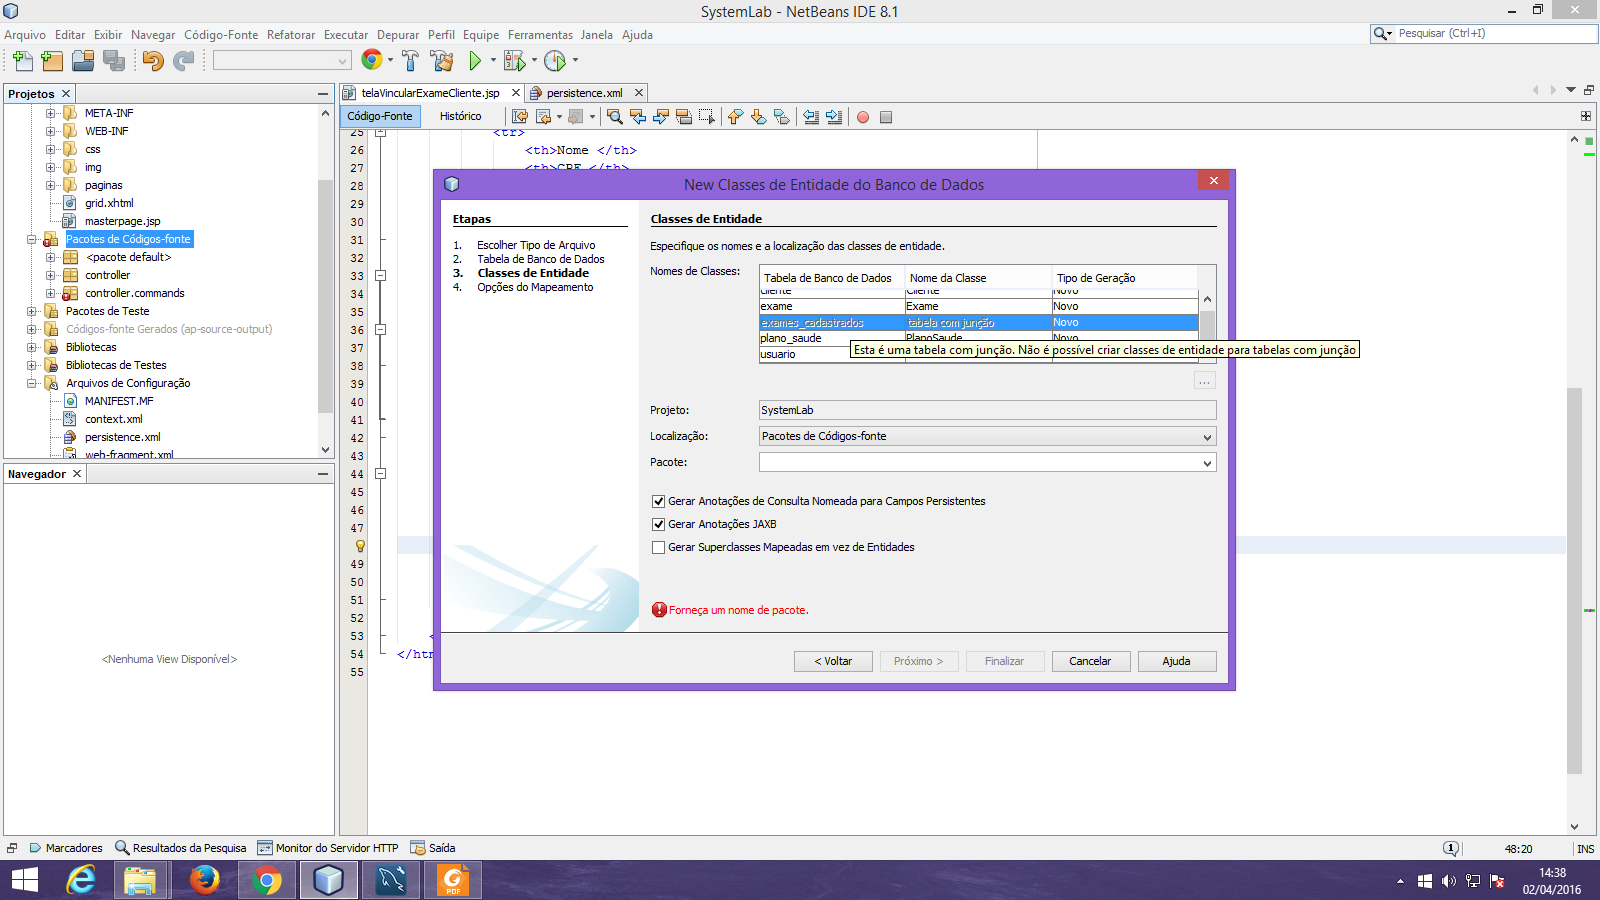Click the Debug Project icon
The height and width of the screenshot is (900, 1600).
(x=514, y=61)
